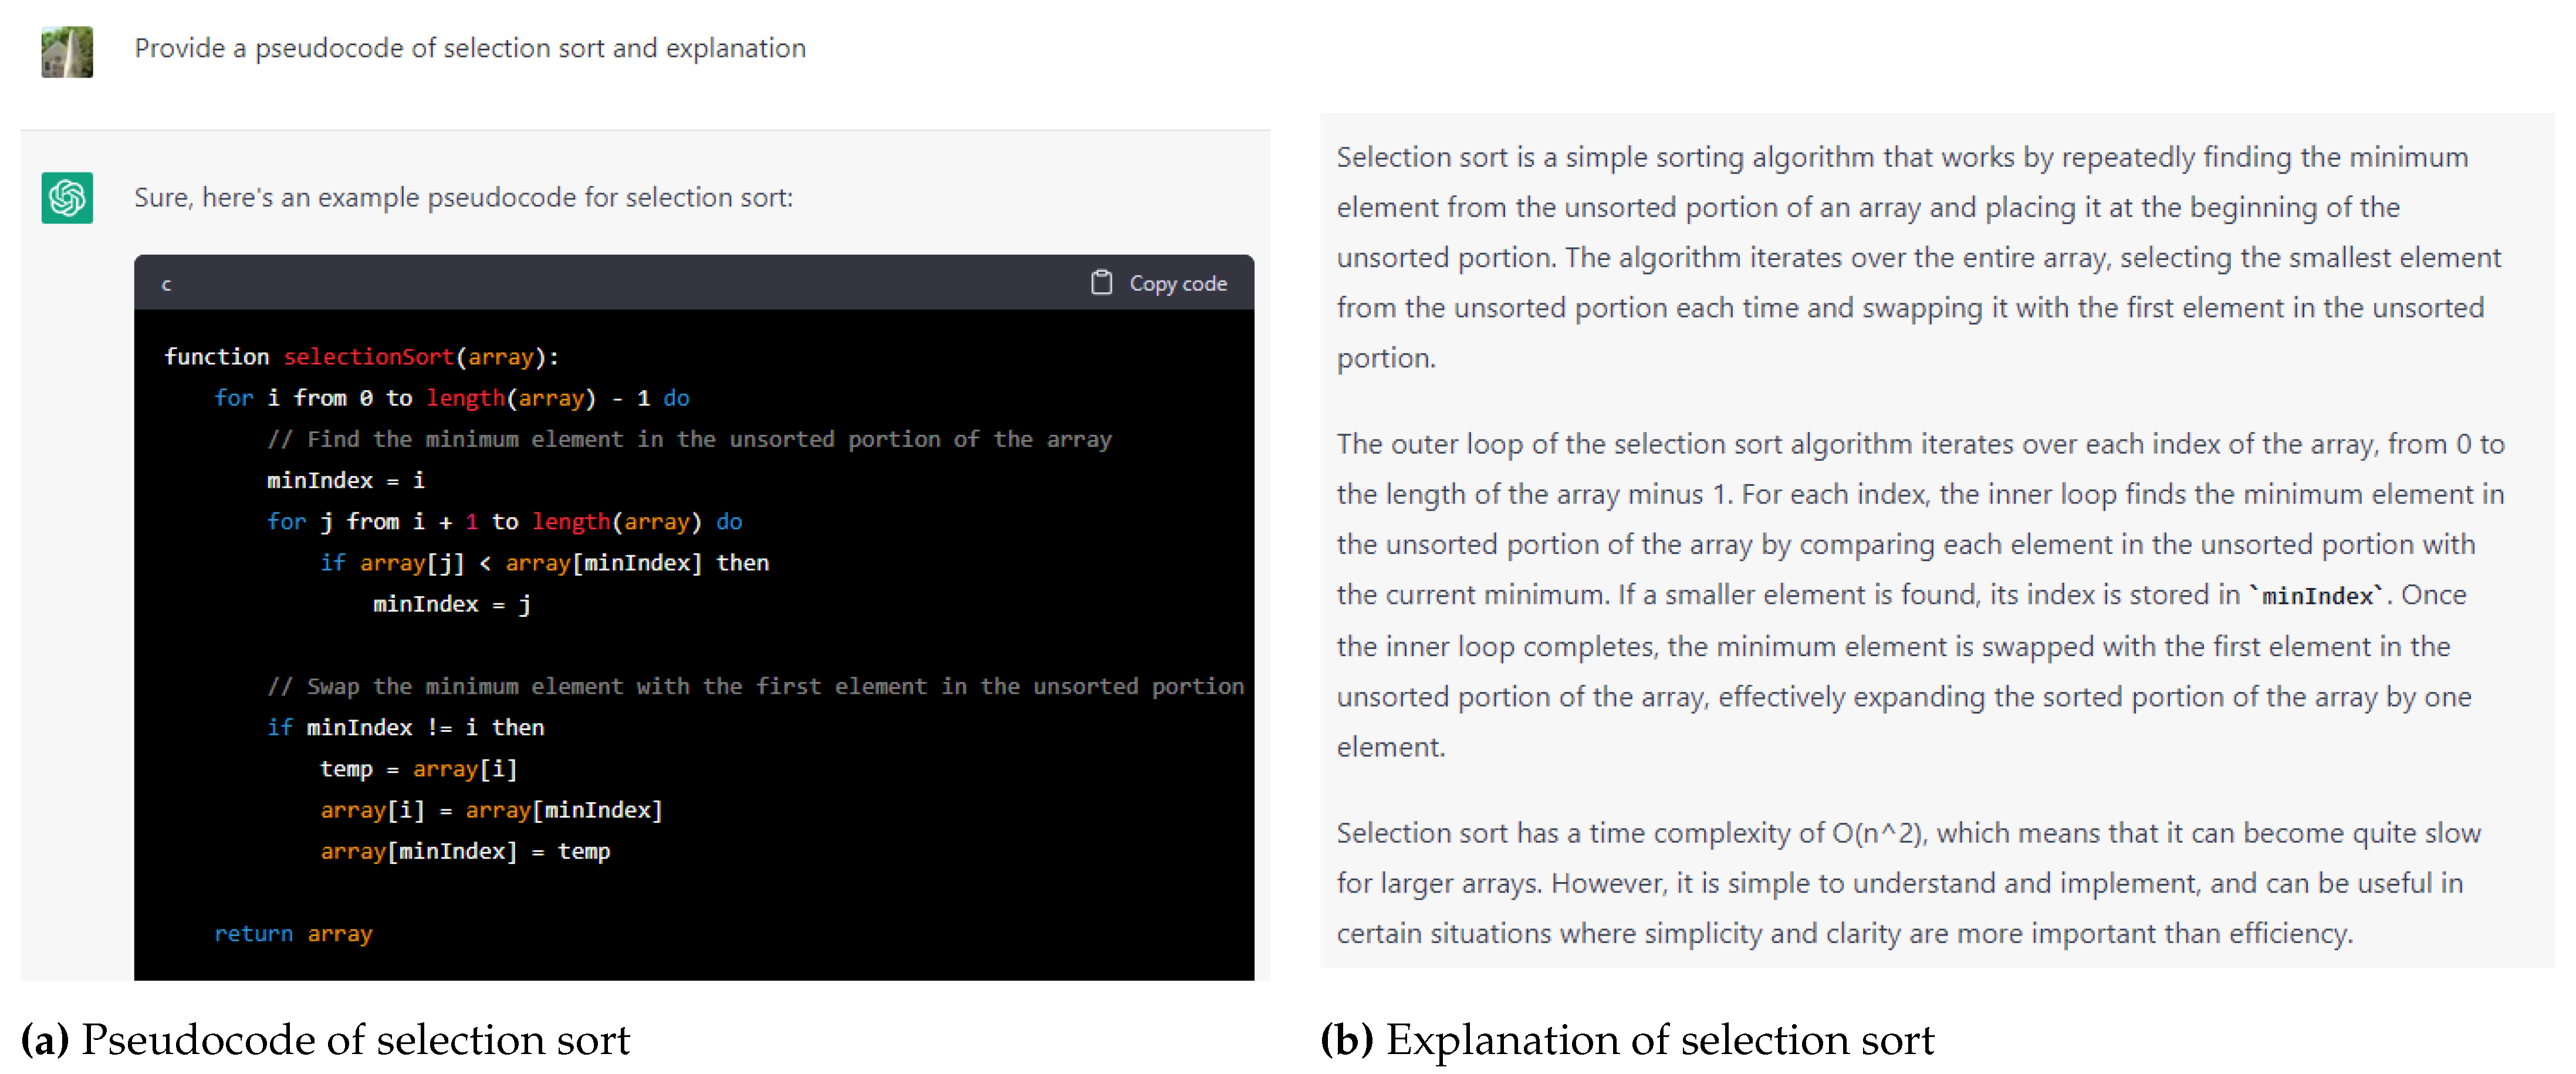
Task: Click the "function selectionSort(array):" code line
Action: coord(361,357)
